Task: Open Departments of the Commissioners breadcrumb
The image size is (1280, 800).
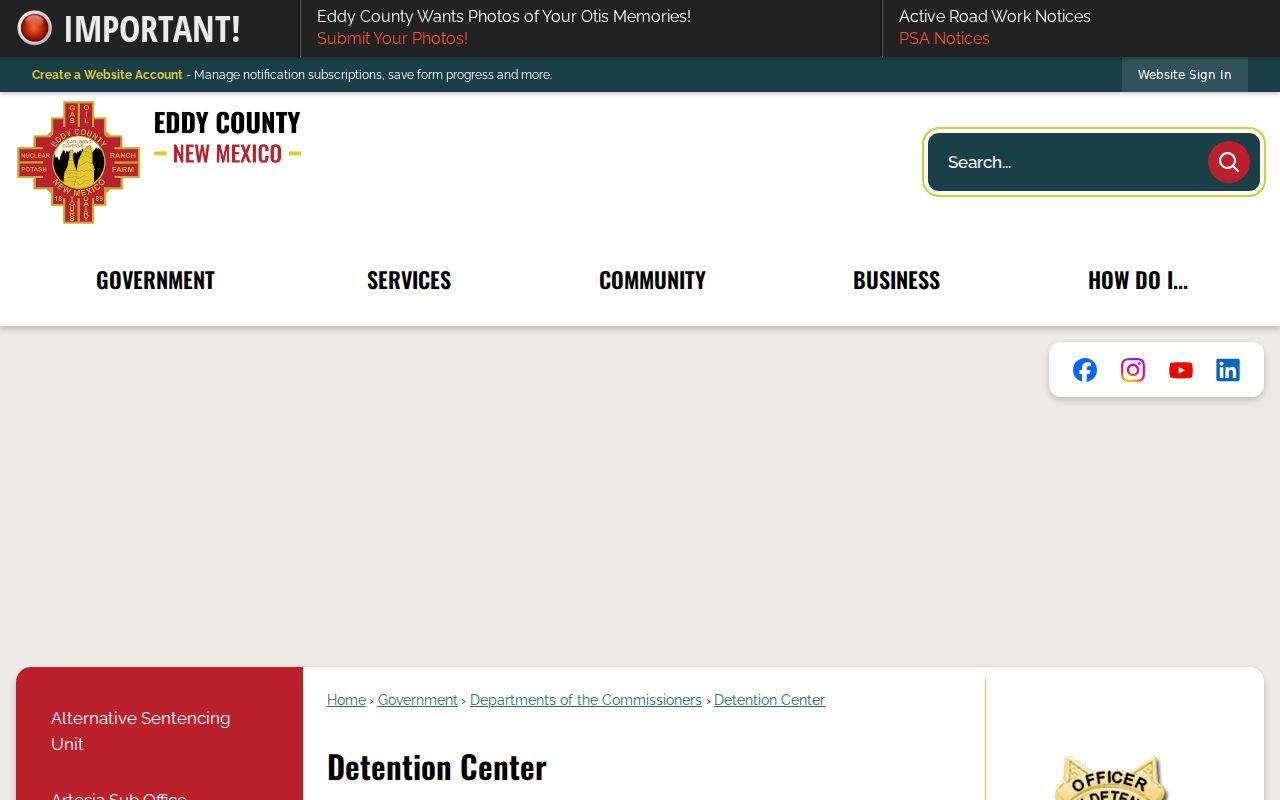Action: [586, 700]
